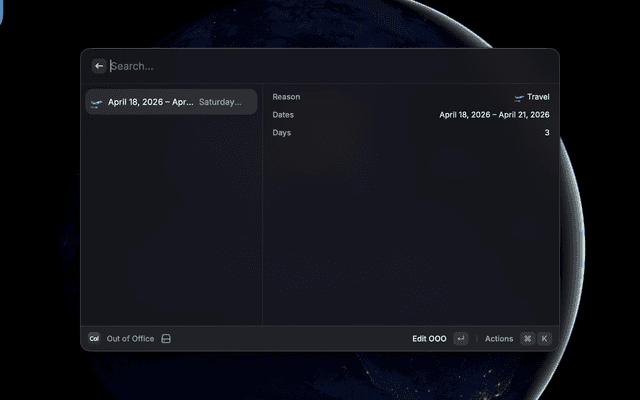Click the Command key icon
Image resolution: width=640 pixels, height=400 pixels.
coord(527,339)
